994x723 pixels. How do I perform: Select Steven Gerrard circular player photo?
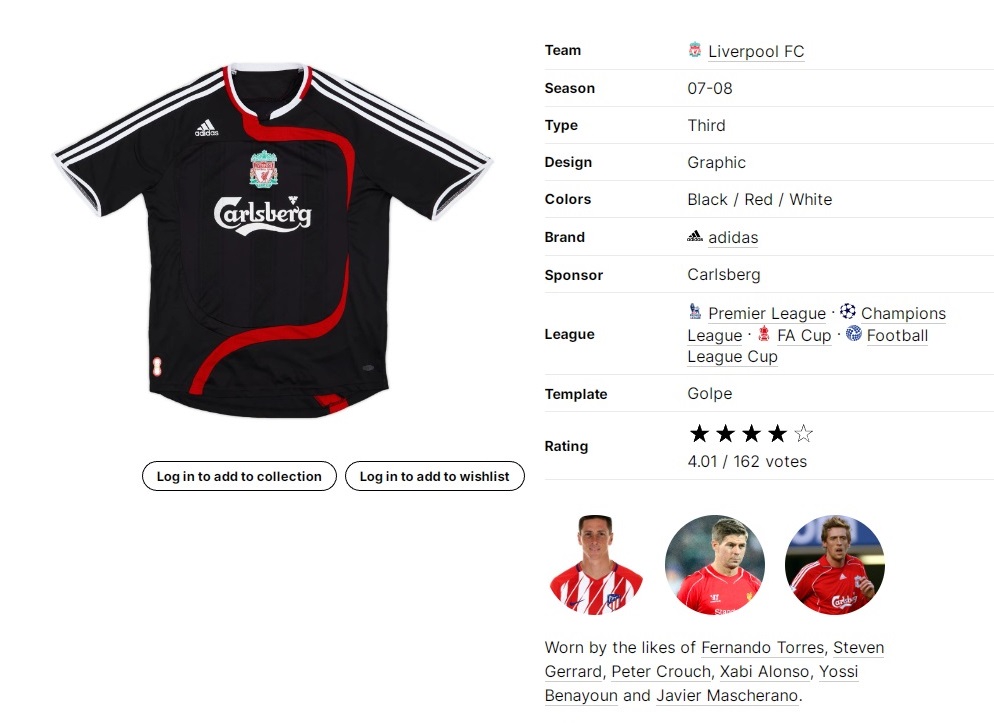715,565
